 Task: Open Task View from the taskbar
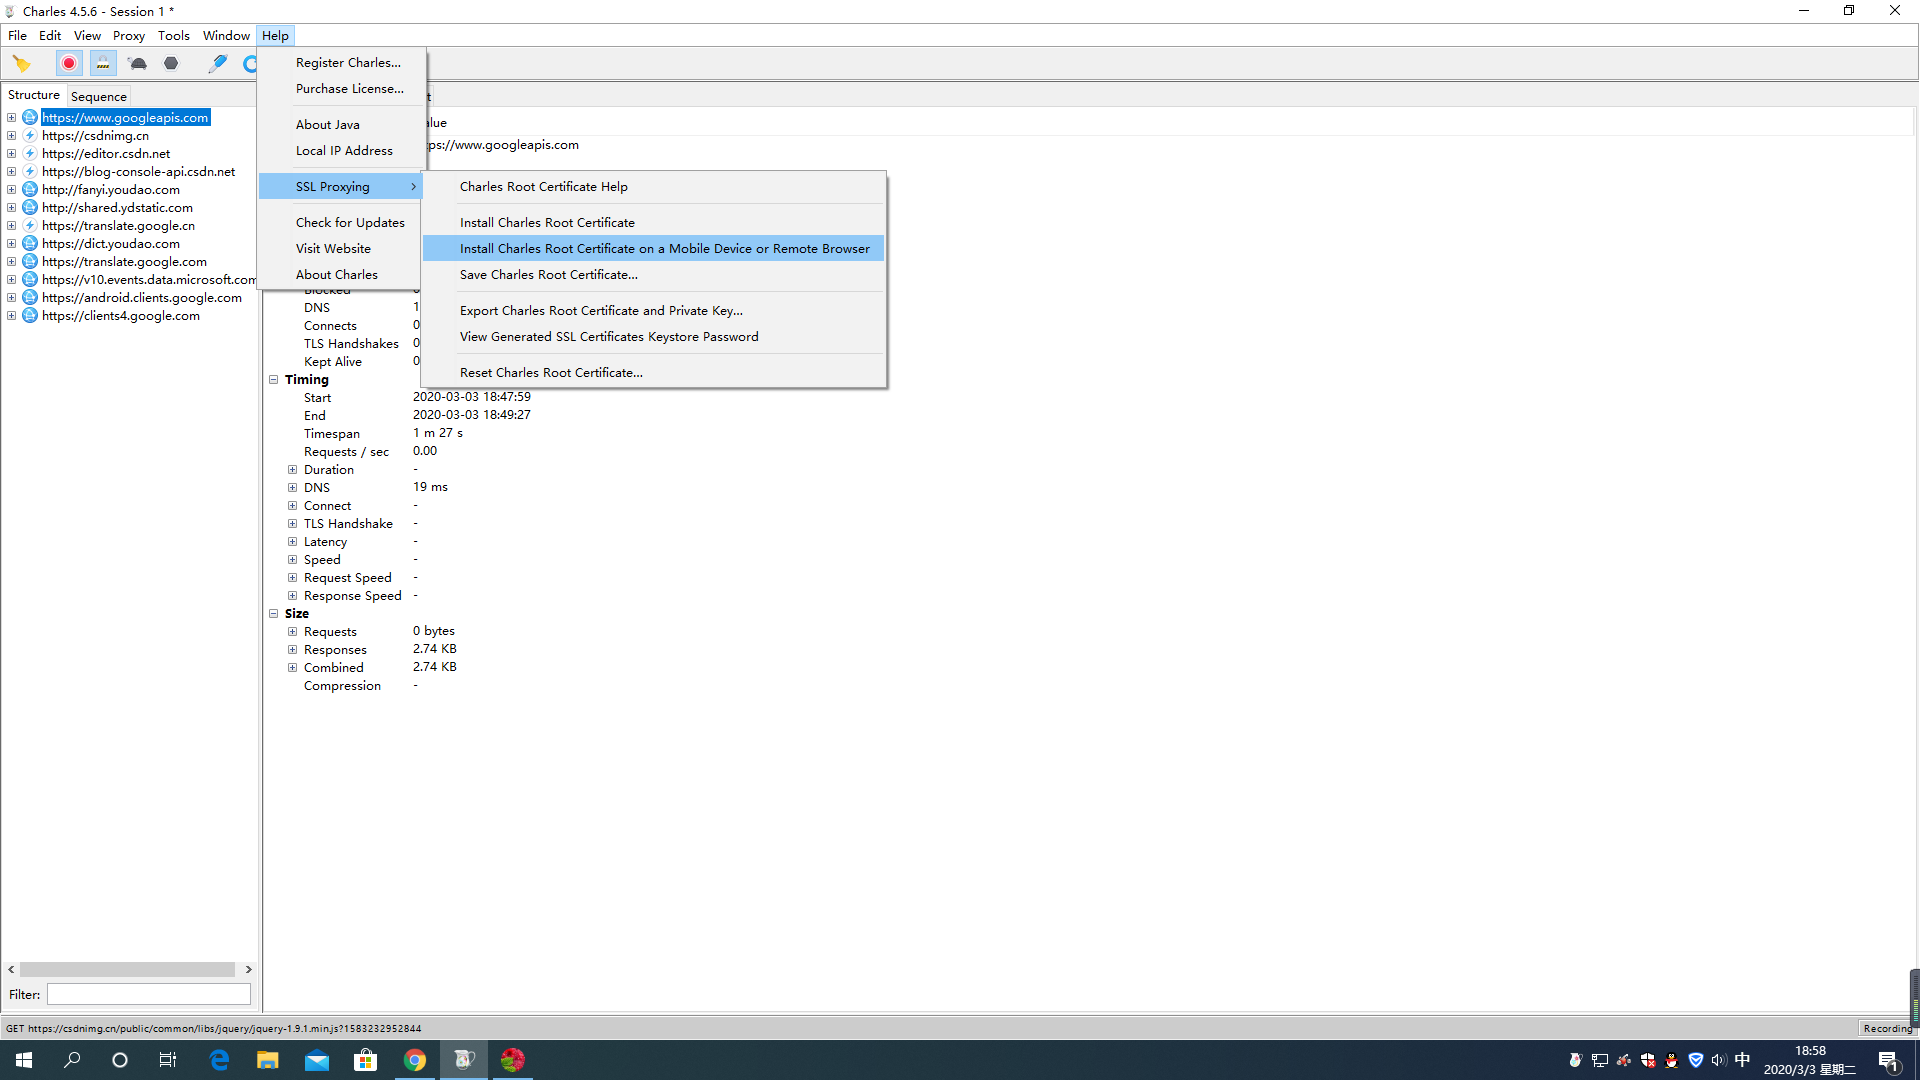pos(168,1060)
